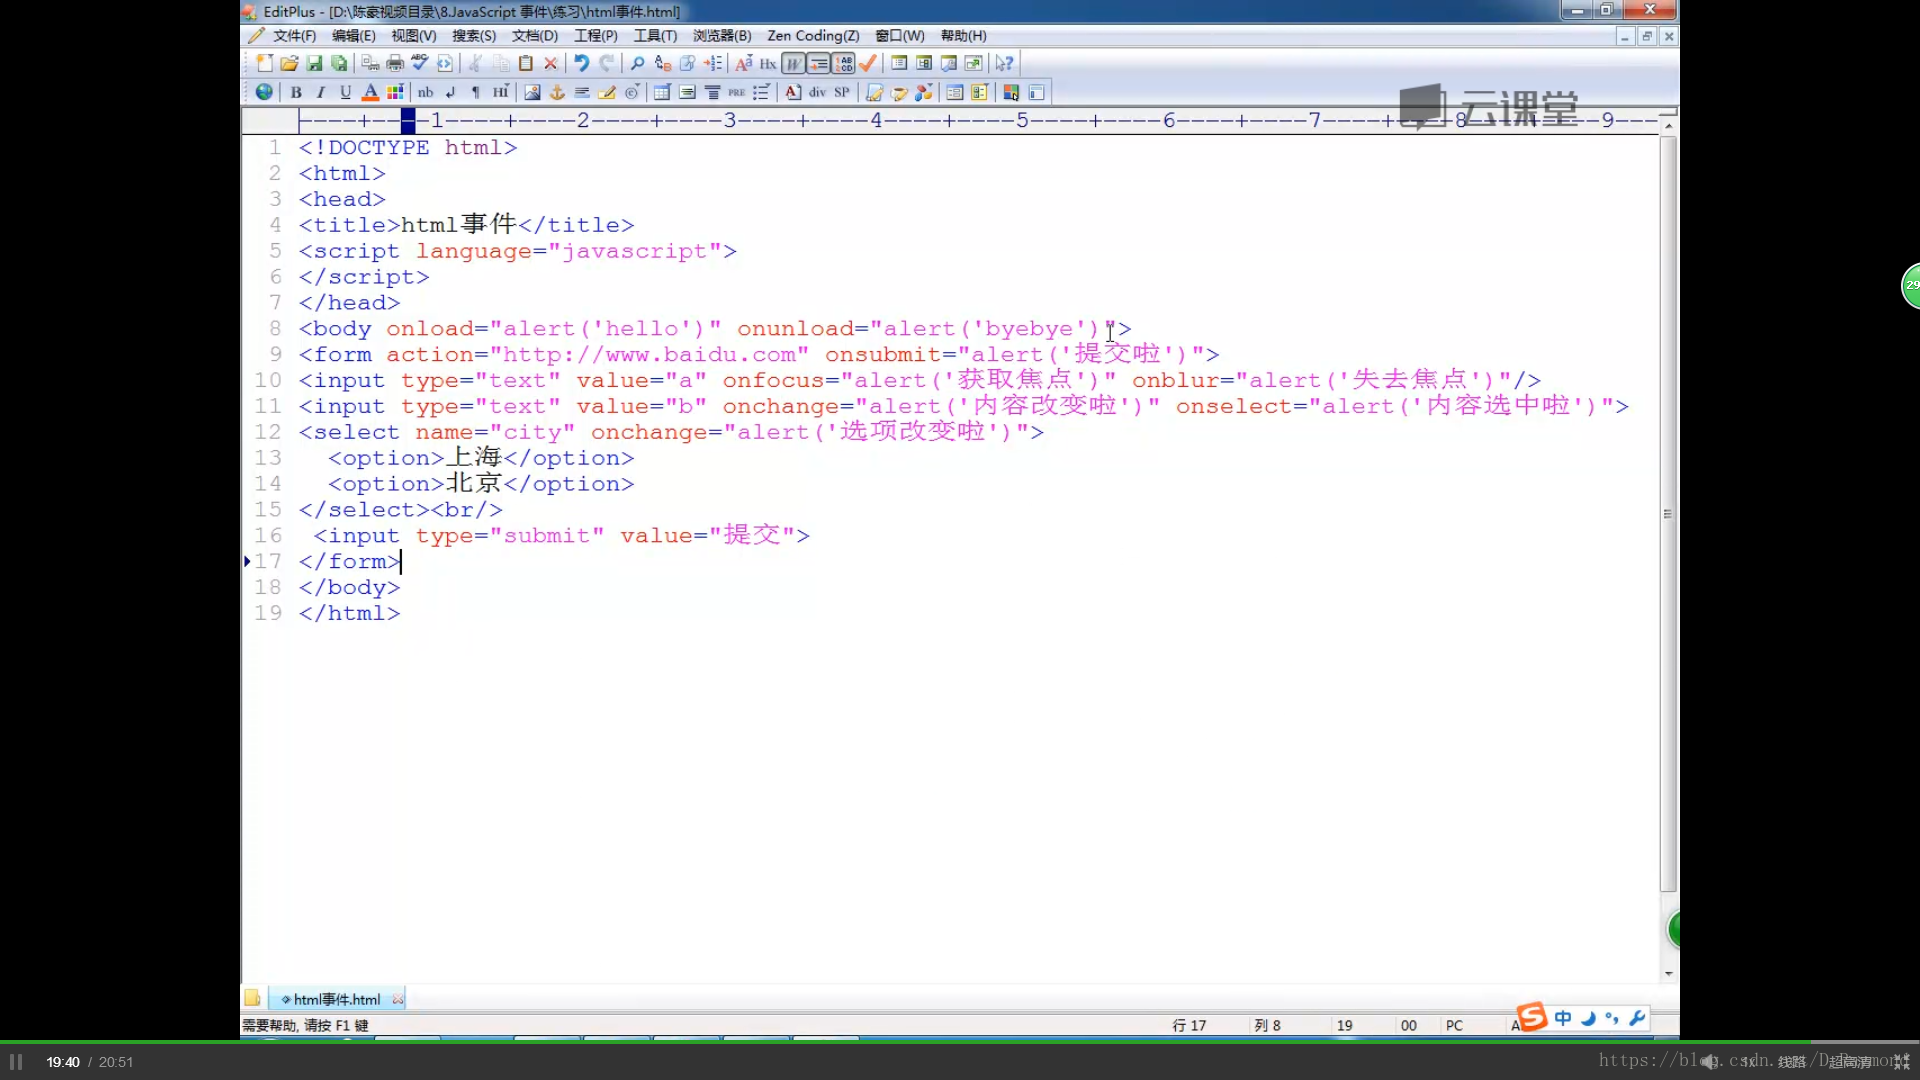Select the html事件.html document tab
This screenshot has height=1080, width=1920.
pyautogui.click(x=337, y=999)
